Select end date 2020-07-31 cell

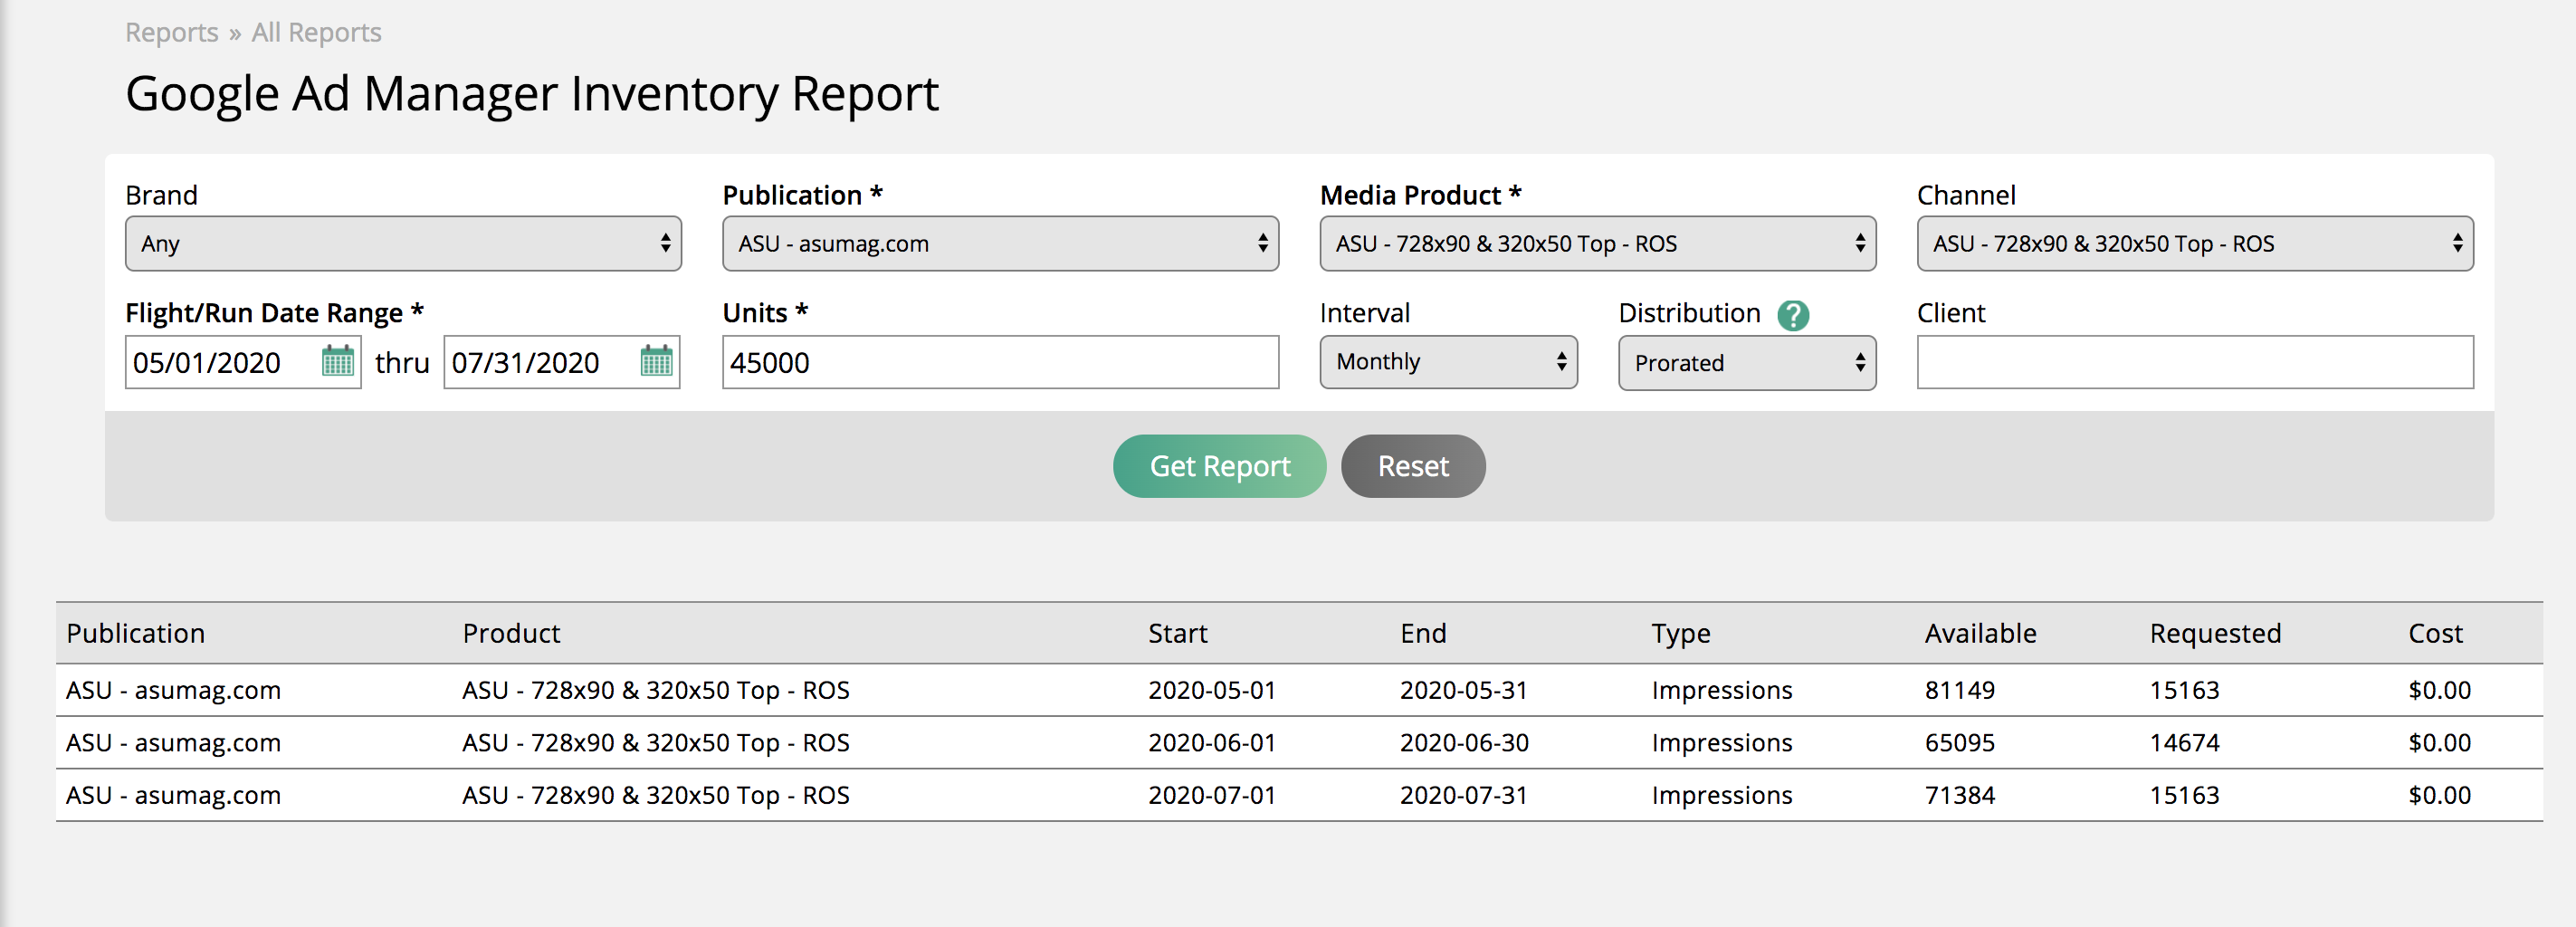coord(1463,795)
